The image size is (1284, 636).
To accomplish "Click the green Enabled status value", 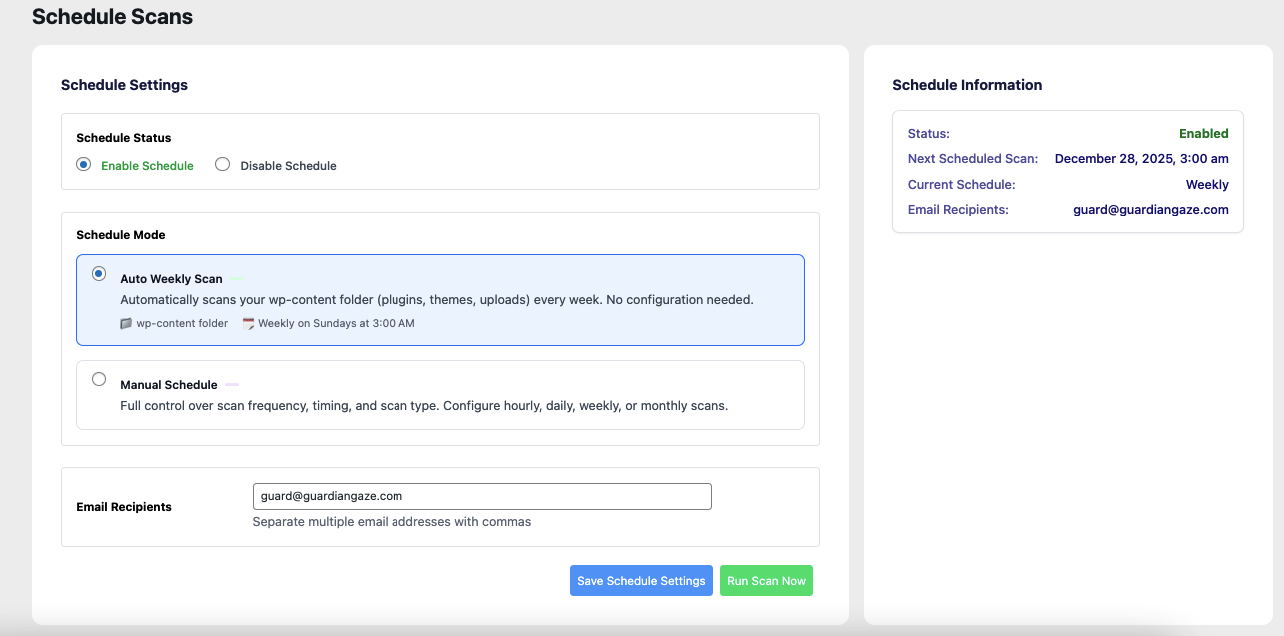I will tap(1203, 133).
